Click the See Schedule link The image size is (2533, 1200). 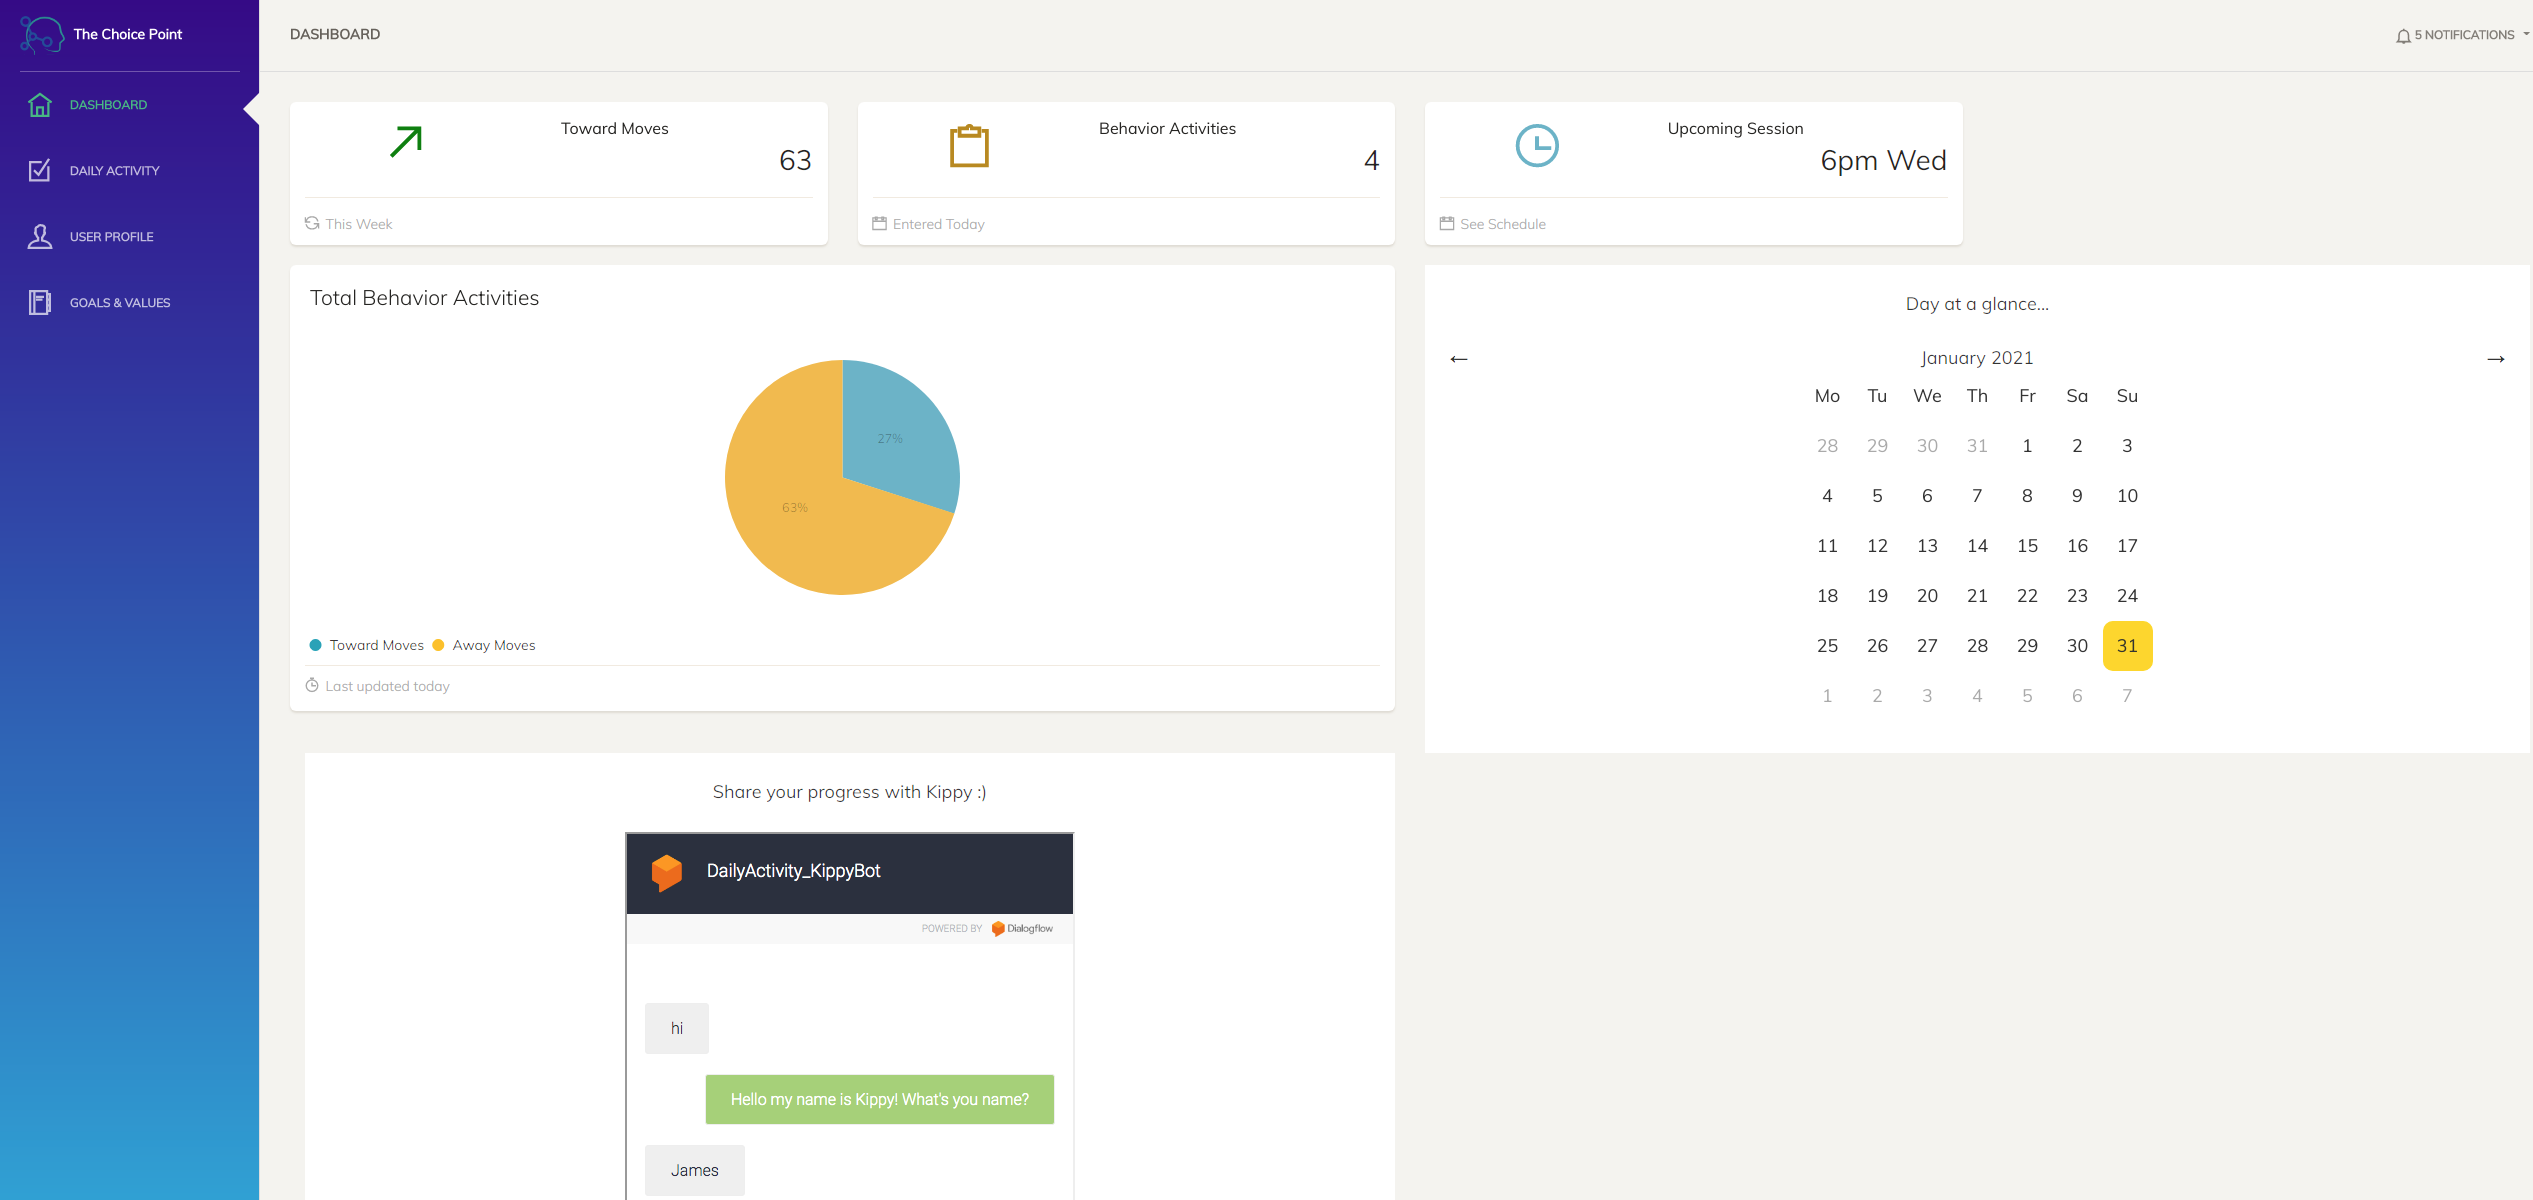1502,224
